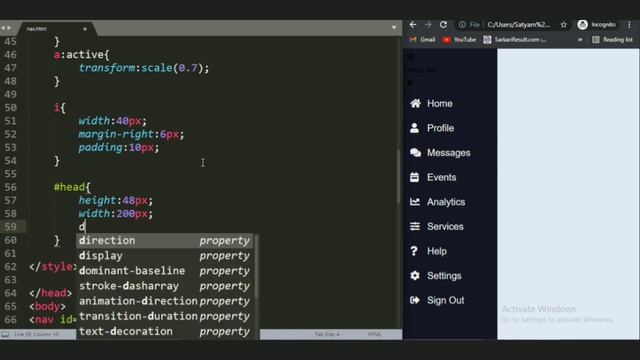This screenshot has height=360, width=640.
Task: Click the side bar toggle icon in status bar
Action: pos(5,334)
